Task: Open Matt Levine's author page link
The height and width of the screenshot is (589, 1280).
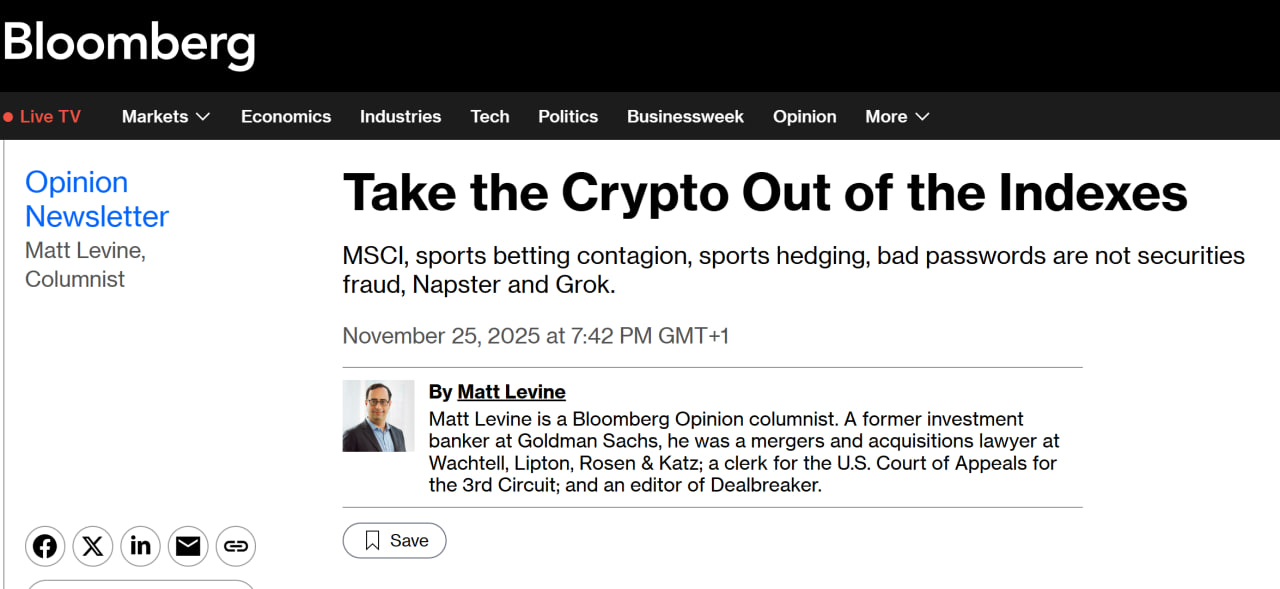Action: [511, 392]
